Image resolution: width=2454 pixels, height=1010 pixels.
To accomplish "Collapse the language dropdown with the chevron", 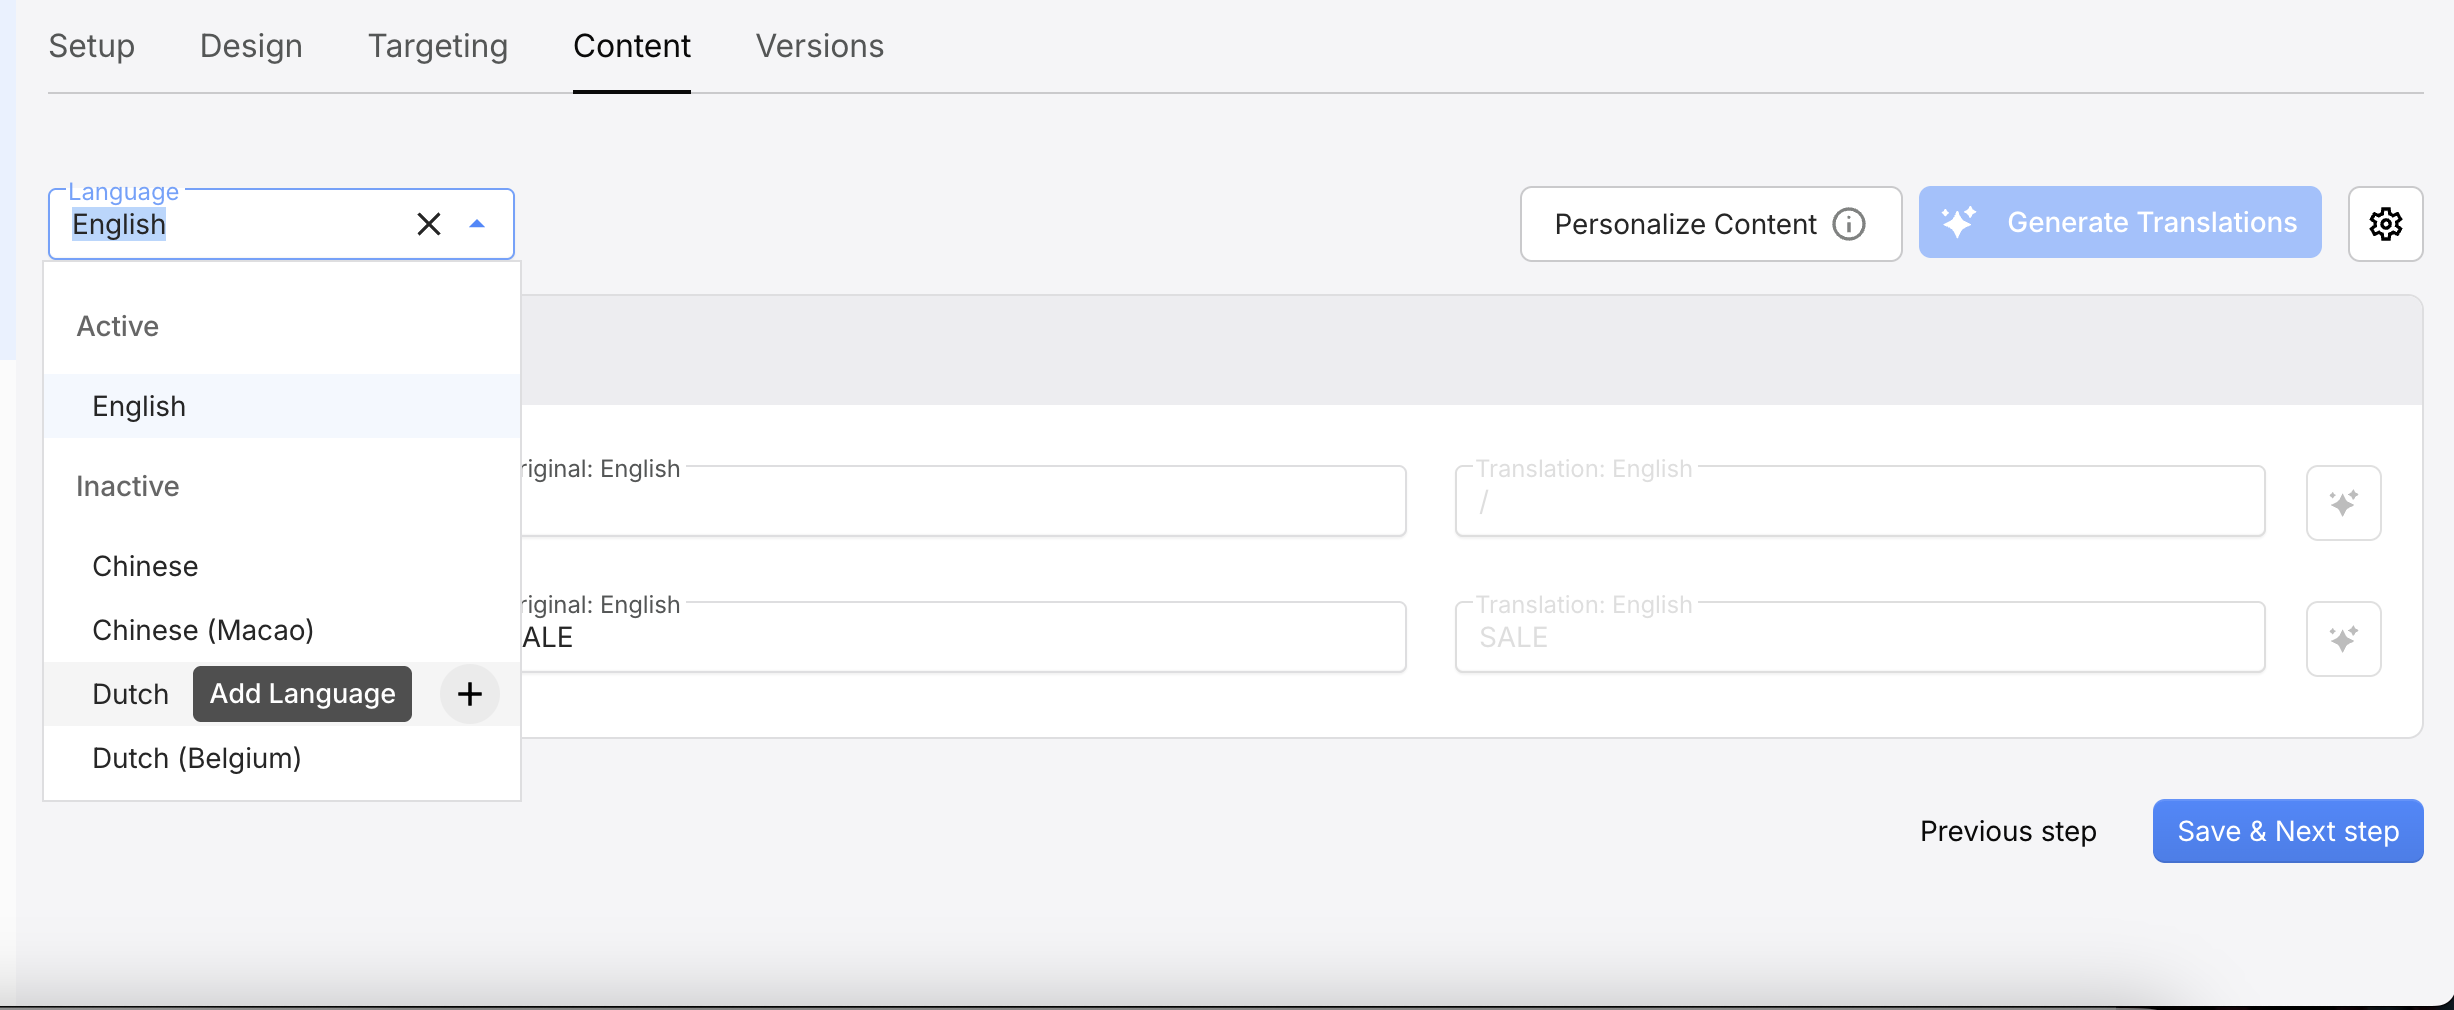I will [477, 224].
